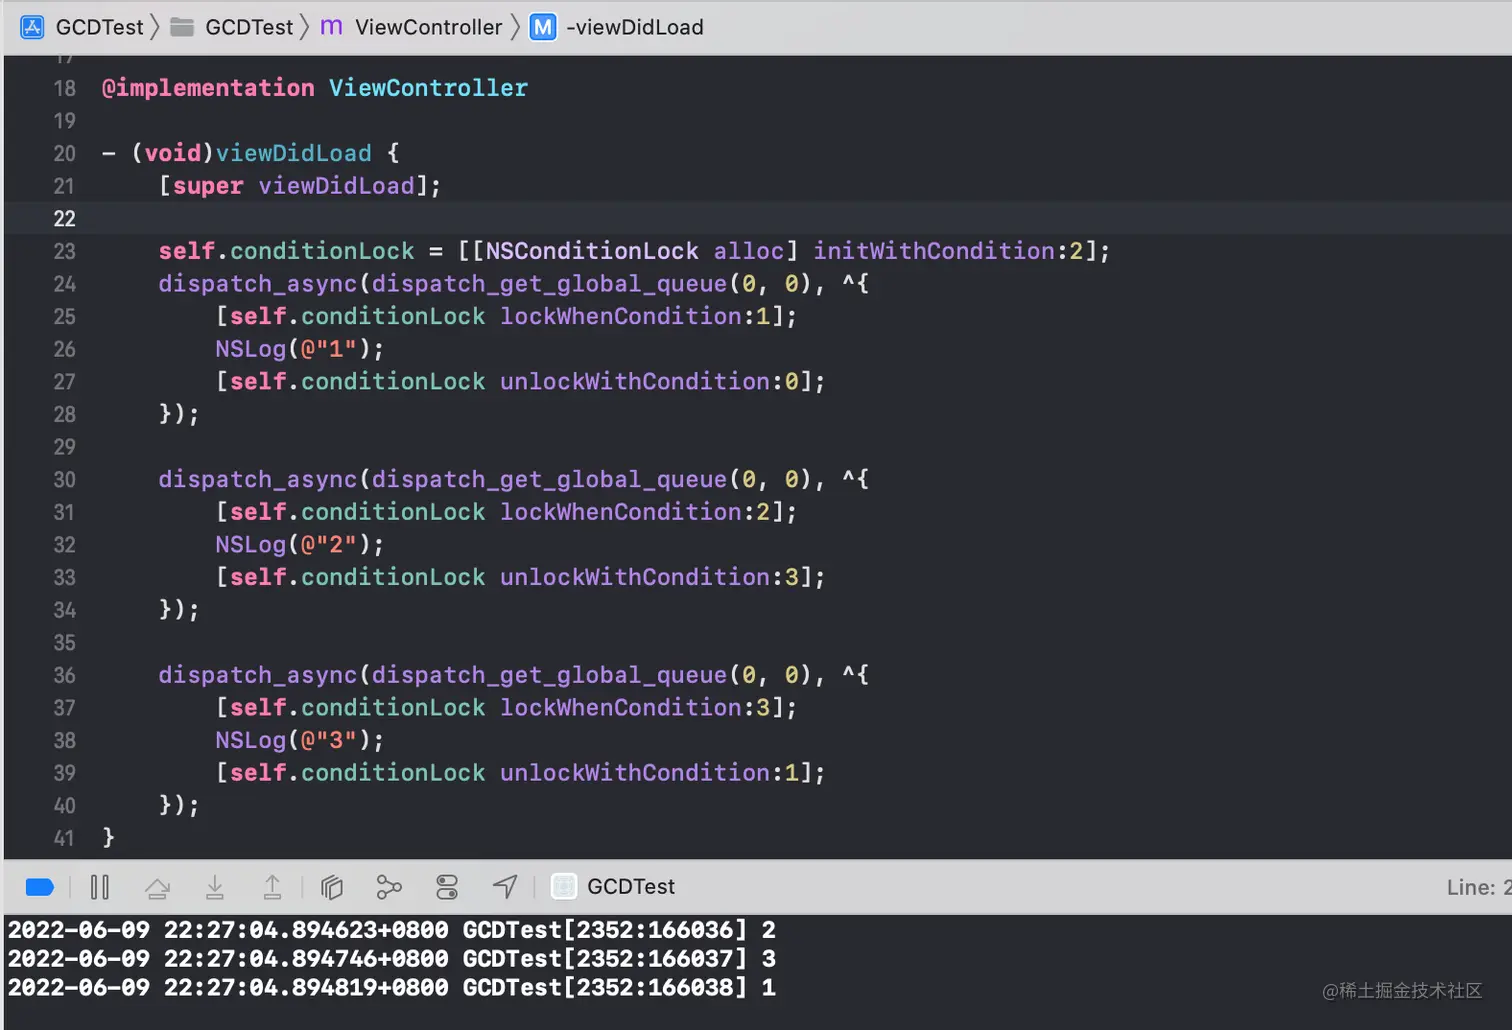1512x1030 pixels.
Task: Click unlockWithCondition:3 on line 33
Action: coord(649,577)
